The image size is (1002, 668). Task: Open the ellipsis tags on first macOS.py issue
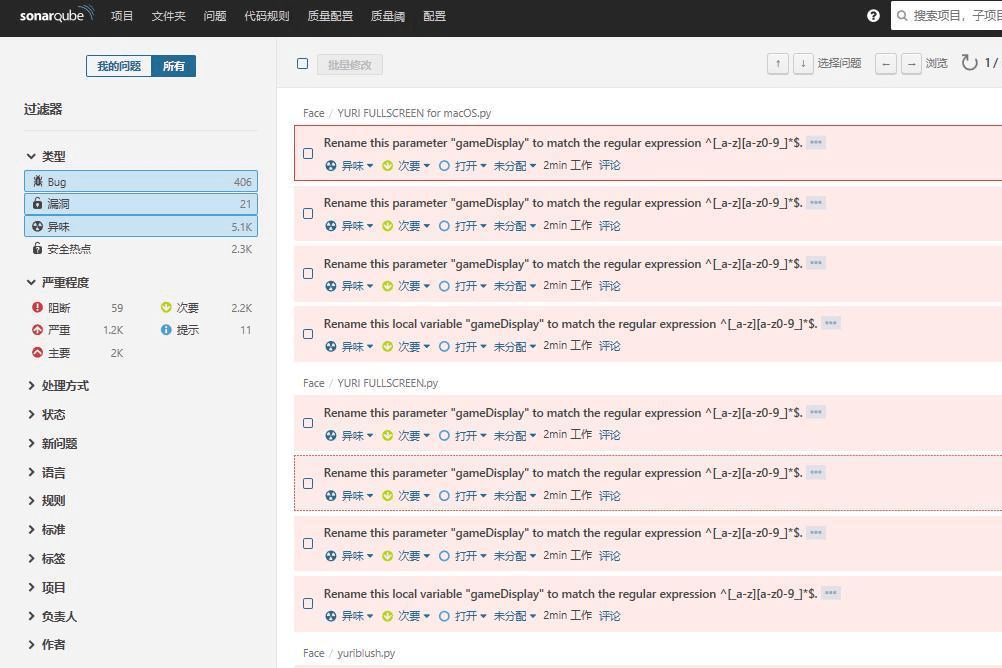tap(816, 143)
